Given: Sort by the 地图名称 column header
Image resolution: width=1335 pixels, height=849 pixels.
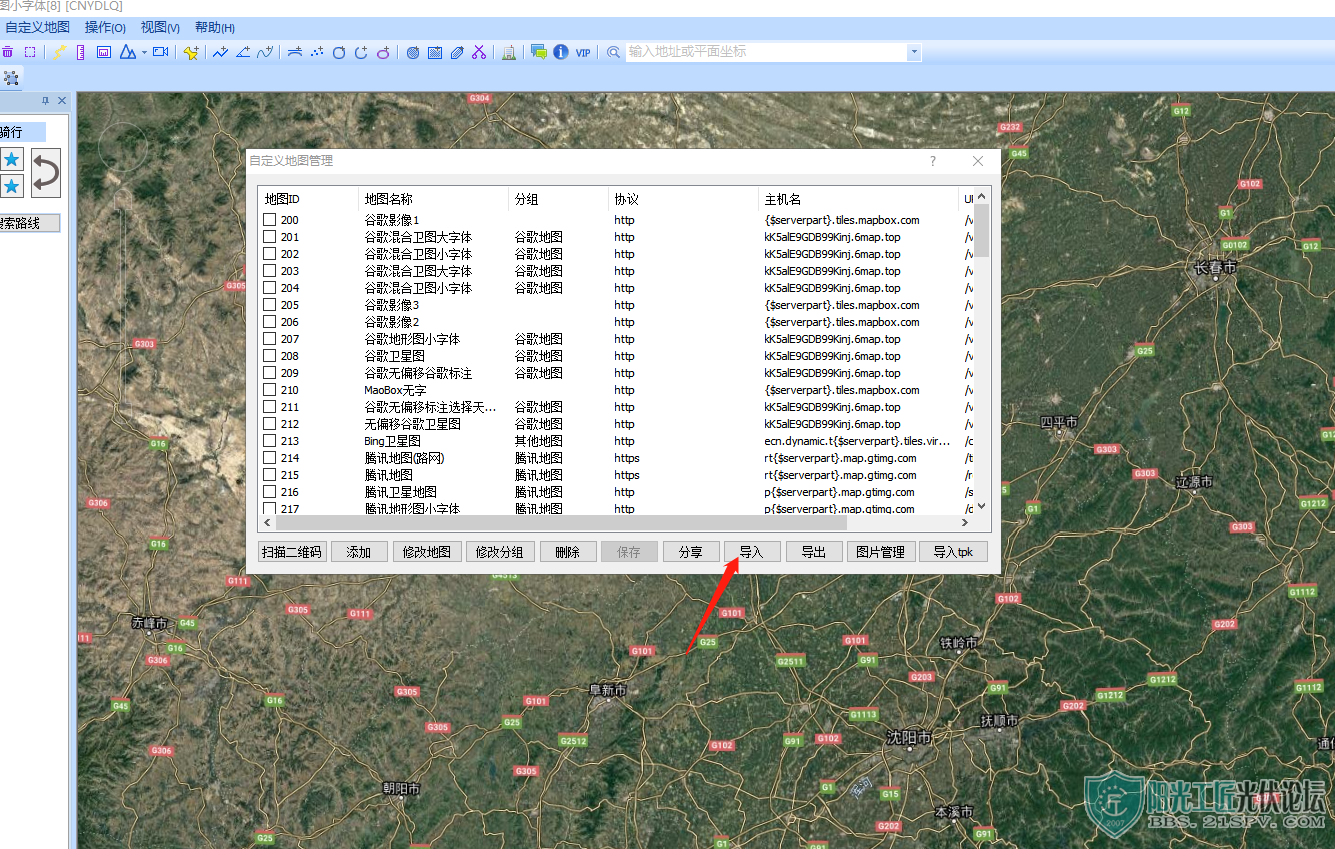Looking at the screenshot, I should tap(433, 200).
